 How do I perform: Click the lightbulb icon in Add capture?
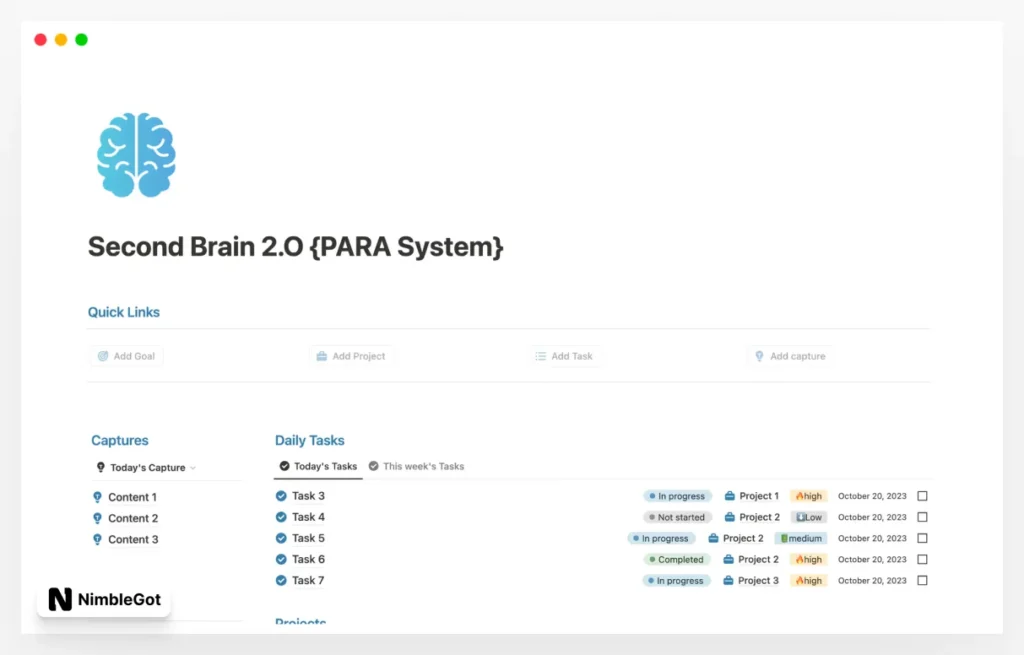759,356
